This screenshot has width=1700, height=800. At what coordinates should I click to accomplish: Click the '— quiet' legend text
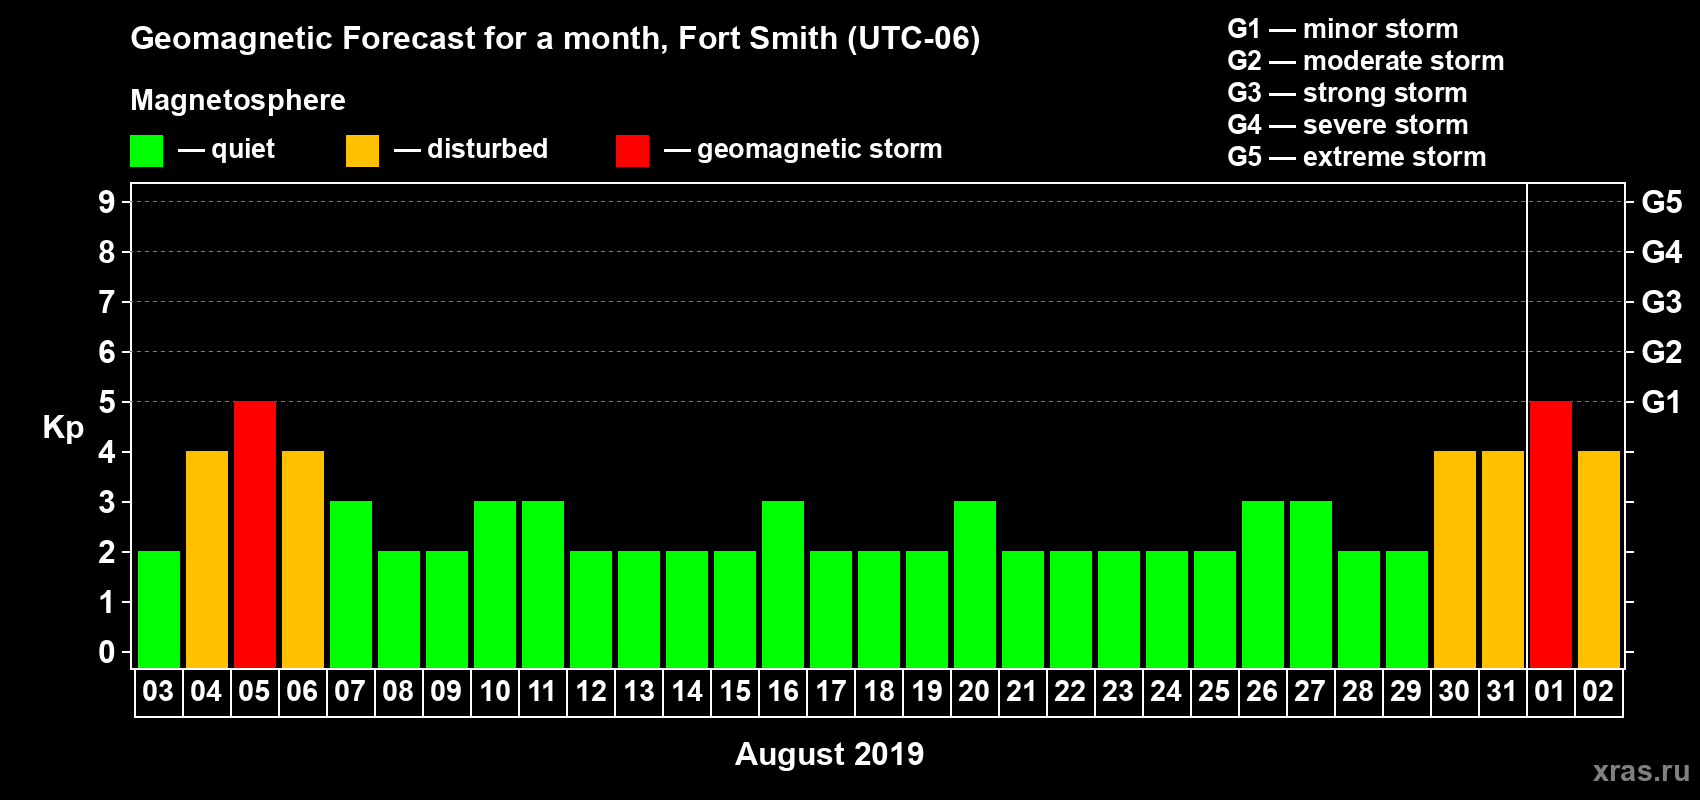pos(226,149)
